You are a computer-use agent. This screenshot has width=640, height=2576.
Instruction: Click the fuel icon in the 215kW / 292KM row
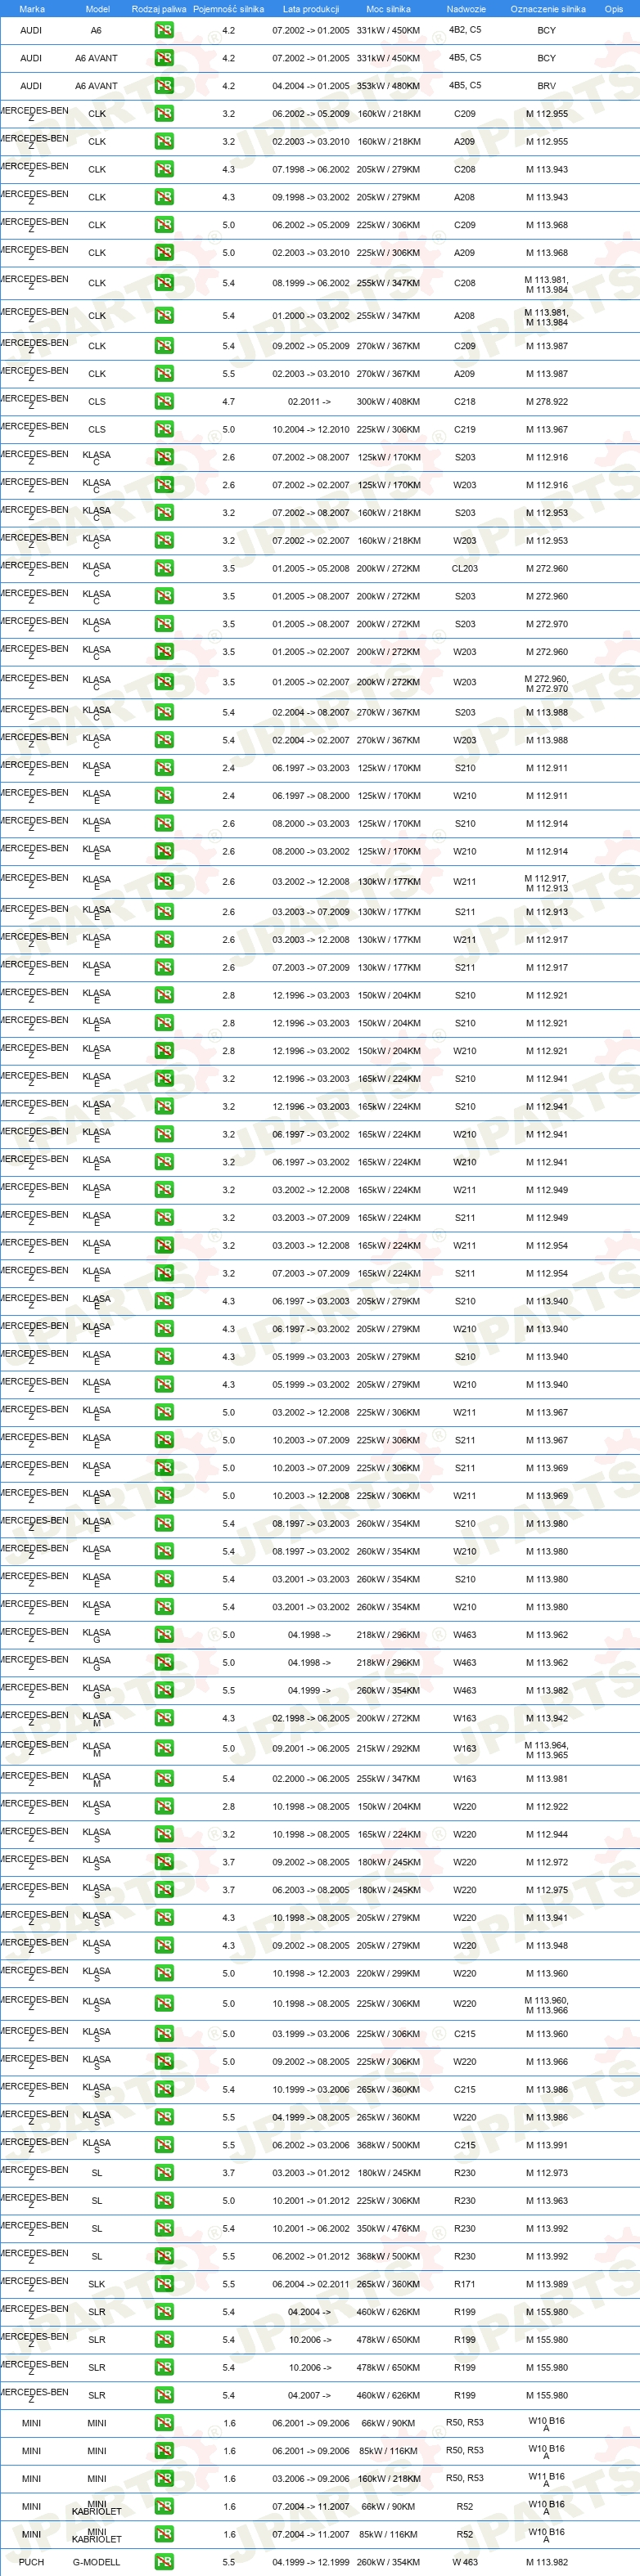[x=164, y=1749]
